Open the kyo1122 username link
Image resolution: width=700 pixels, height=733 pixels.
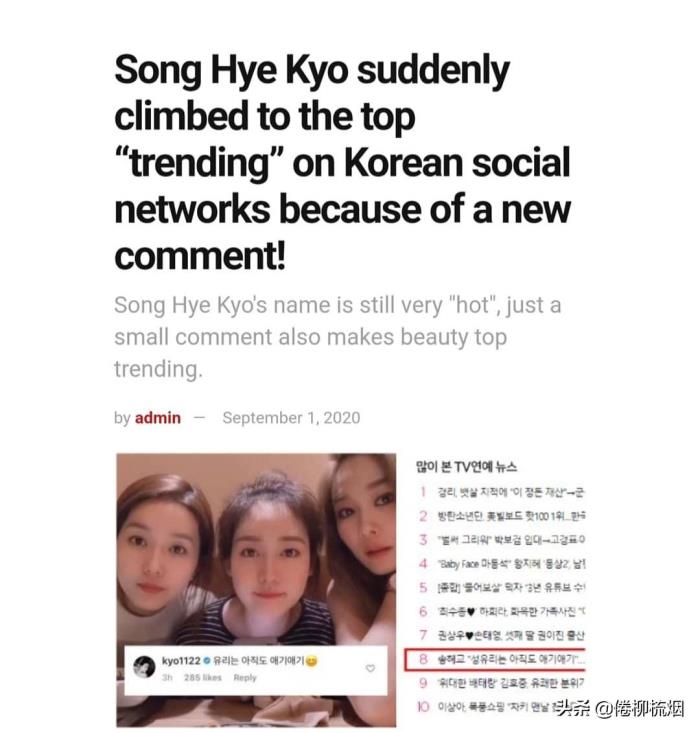tap(181, 661)
